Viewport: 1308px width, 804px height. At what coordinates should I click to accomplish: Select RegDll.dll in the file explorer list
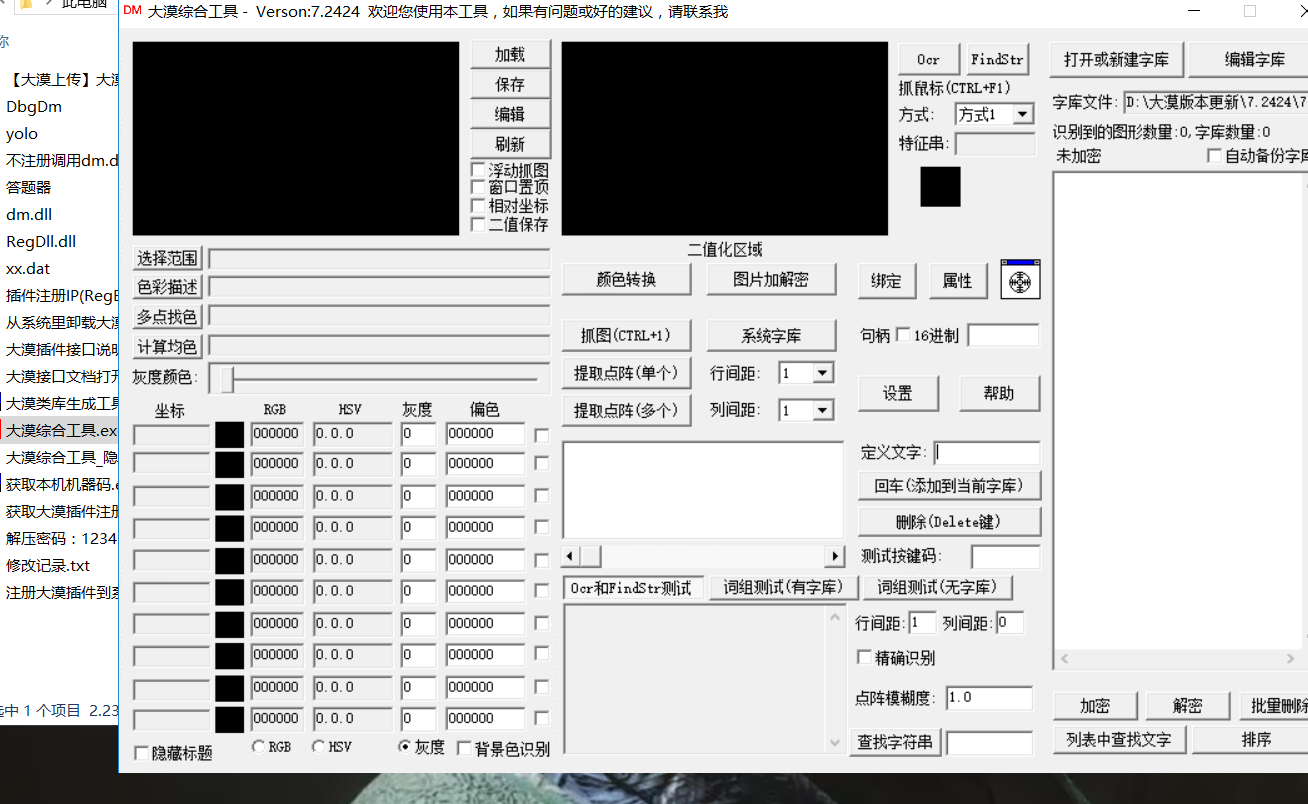[41, 241]
